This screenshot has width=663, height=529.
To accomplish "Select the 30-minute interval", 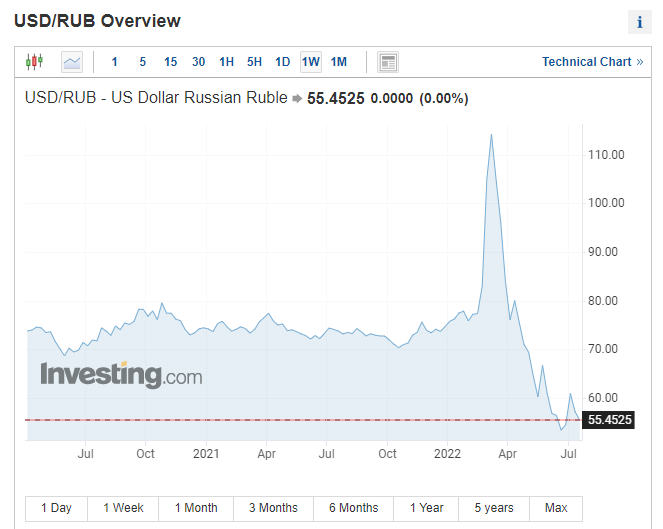I will (x=198, y=62).
